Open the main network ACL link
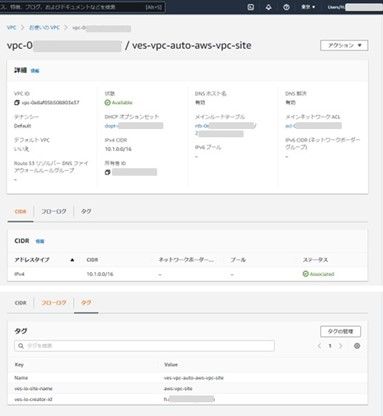The width and height of the screenshot is (383, 416). click(313, 126)
